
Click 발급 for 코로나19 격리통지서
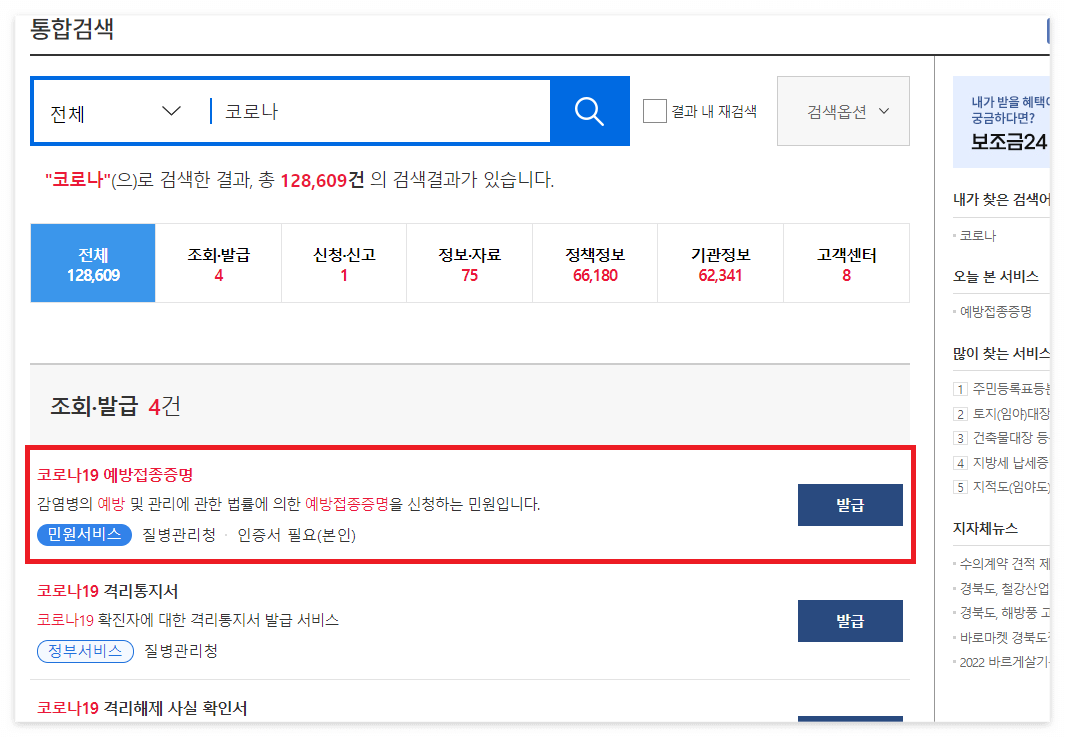(849, 621)
